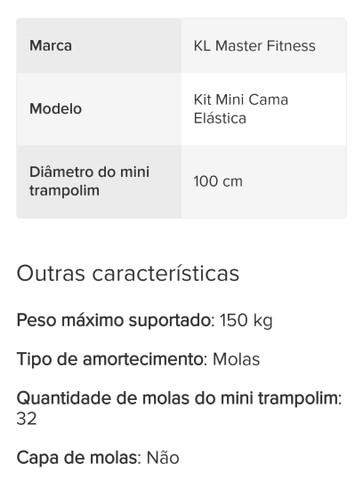Click the word trampolim in diameter label
This screenshot has height=480, width=363.
(x=64, y=191)
